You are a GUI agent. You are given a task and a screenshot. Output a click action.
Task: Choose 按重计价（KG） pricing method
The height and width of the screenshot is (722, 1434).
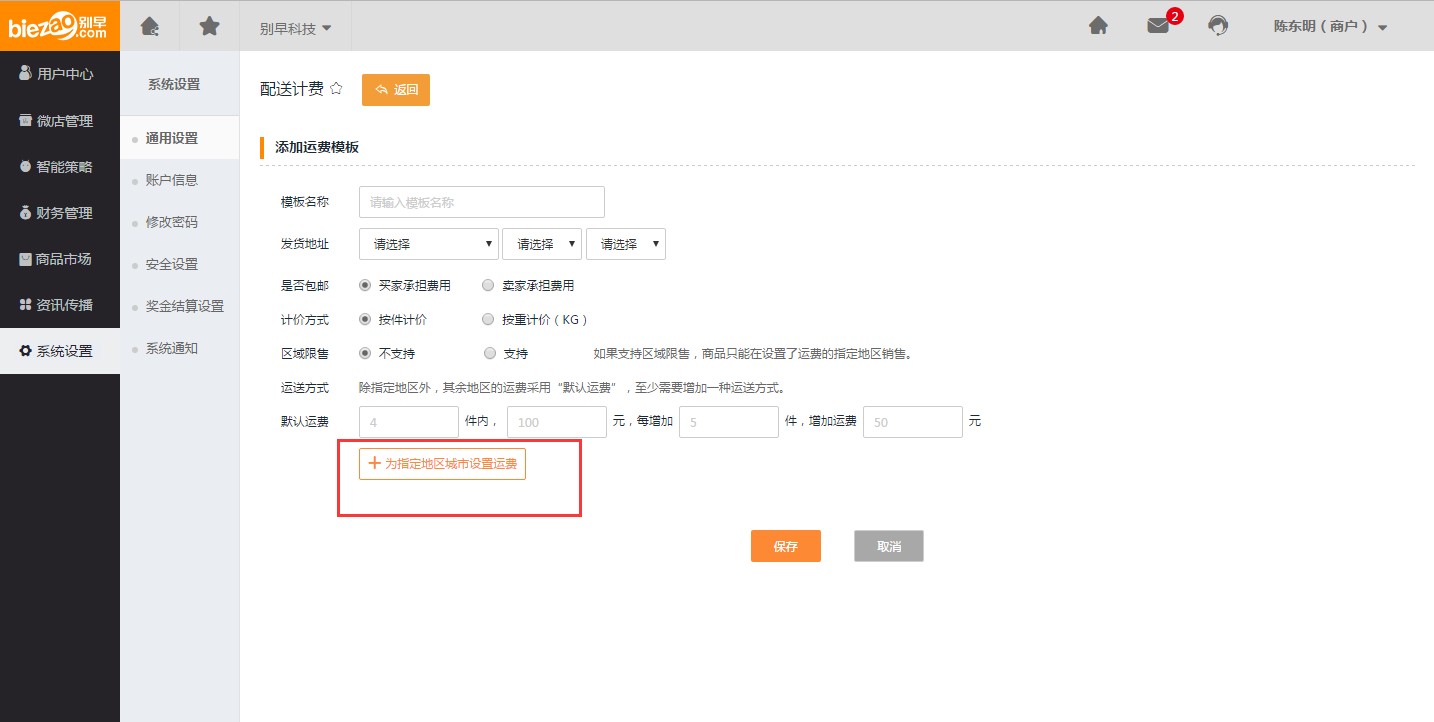488,320
